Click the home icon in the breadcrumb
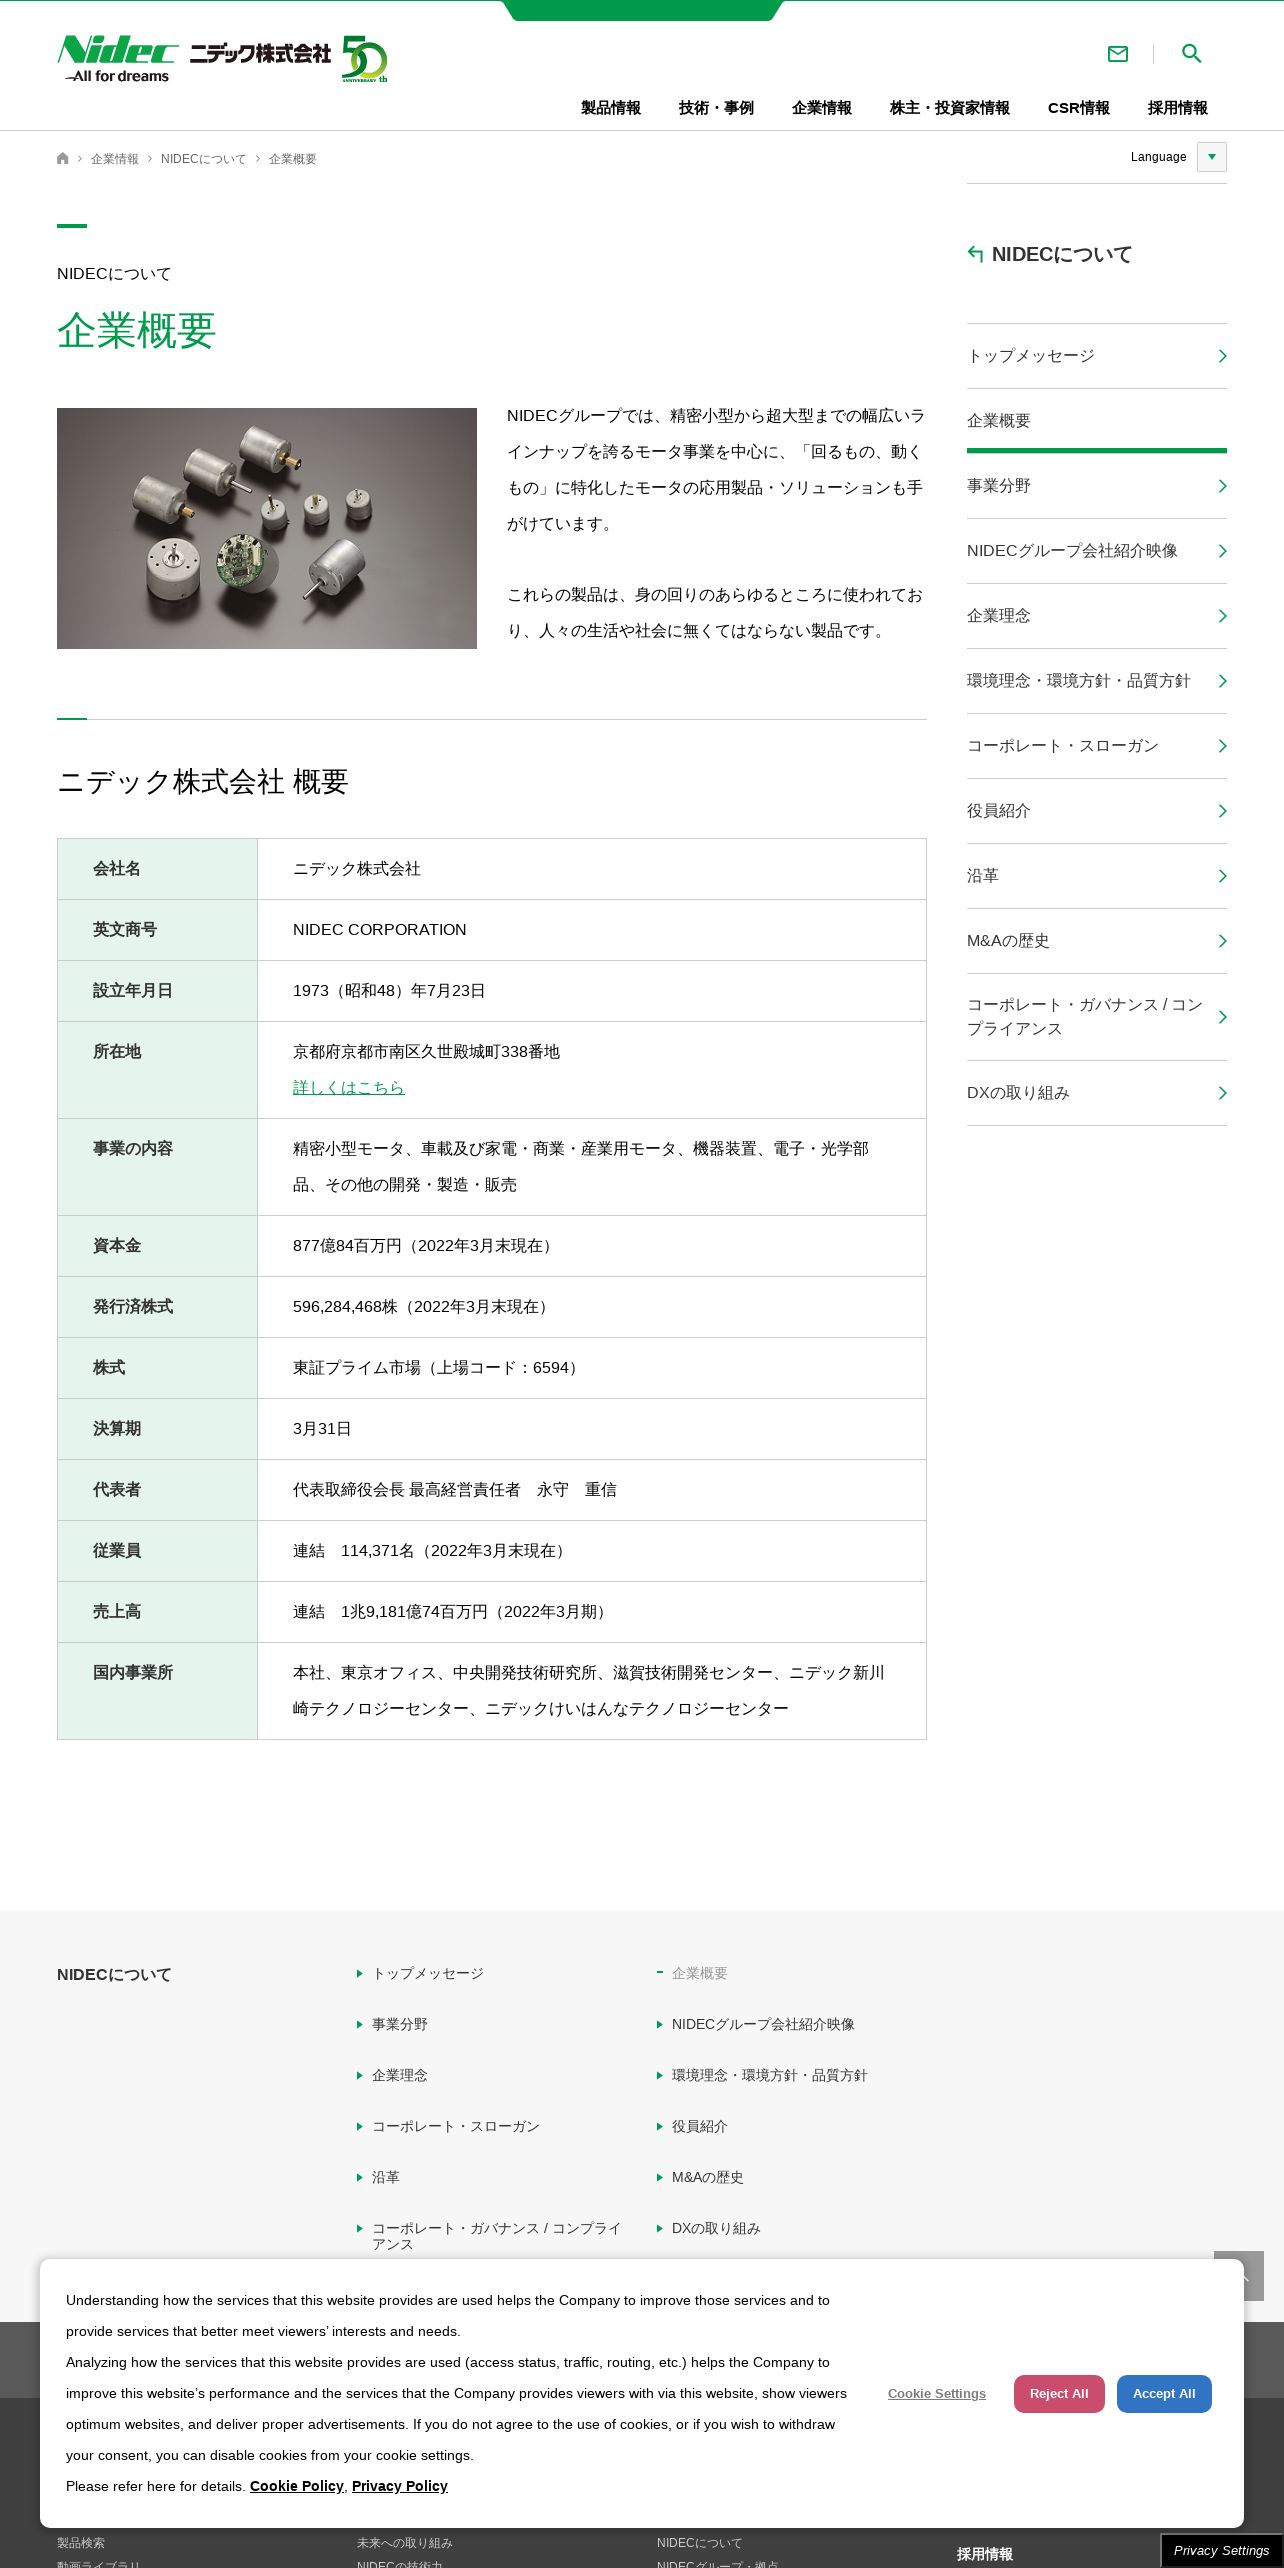Viewport: 1284px width, 2568px height. click(x=63, y=159)
